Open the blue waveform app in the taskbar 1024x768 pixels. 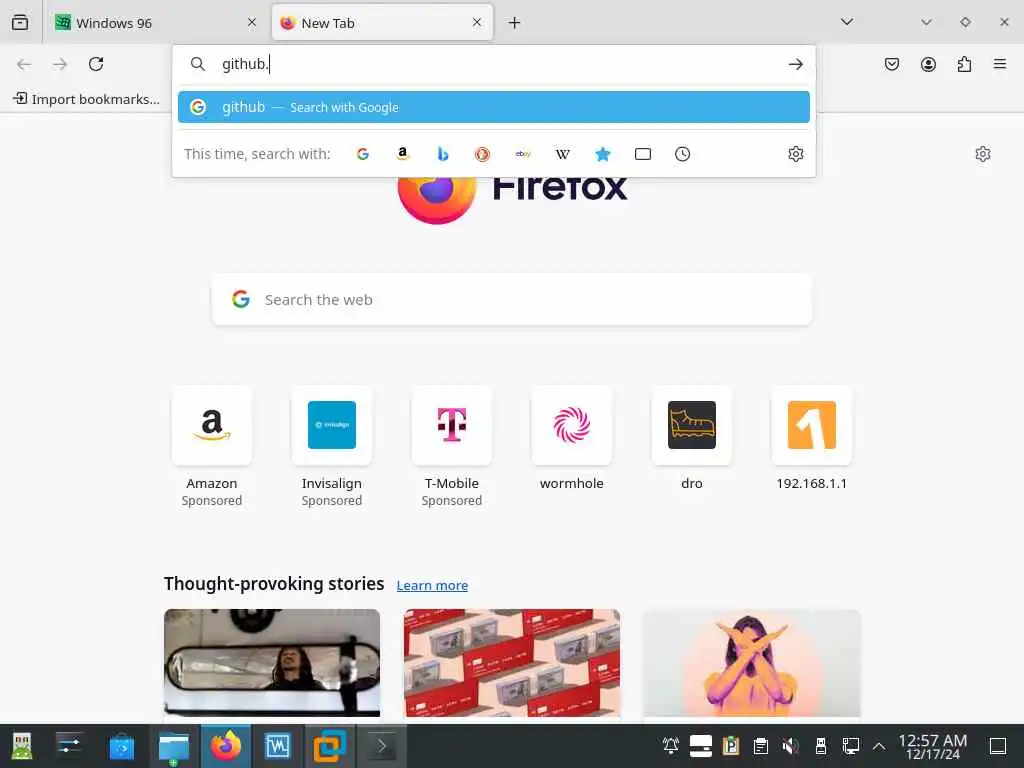[x=278, y=746]
